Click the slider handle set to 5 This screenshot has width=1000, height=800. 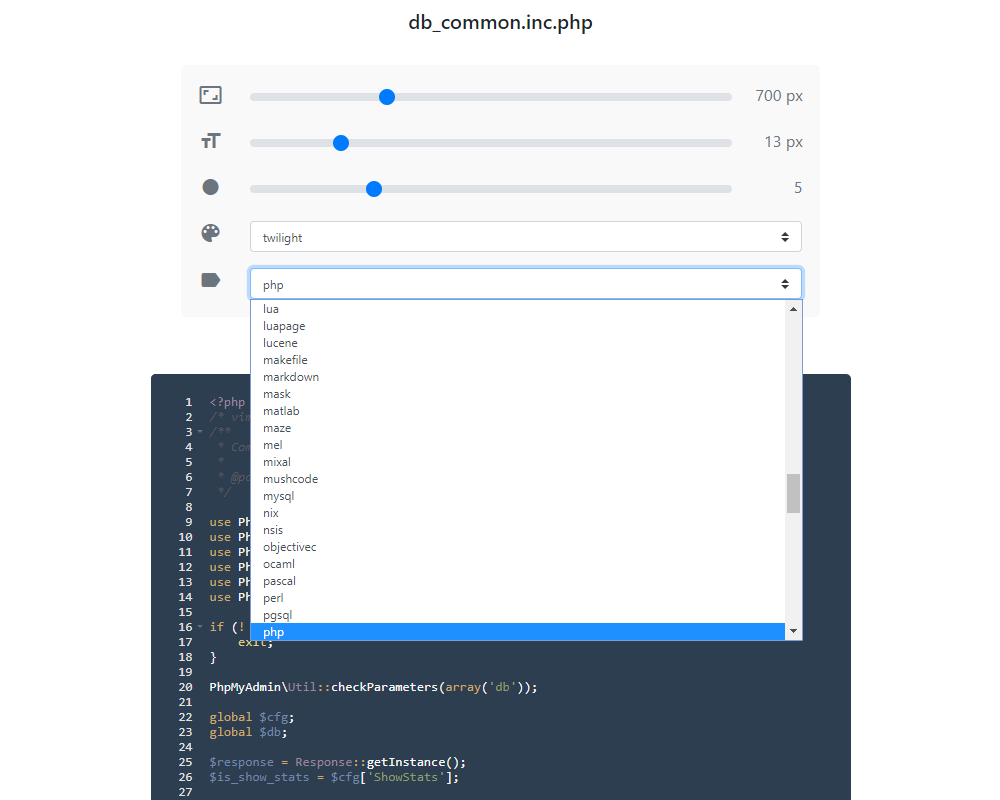pyautogui.click(x=374, y=188)
